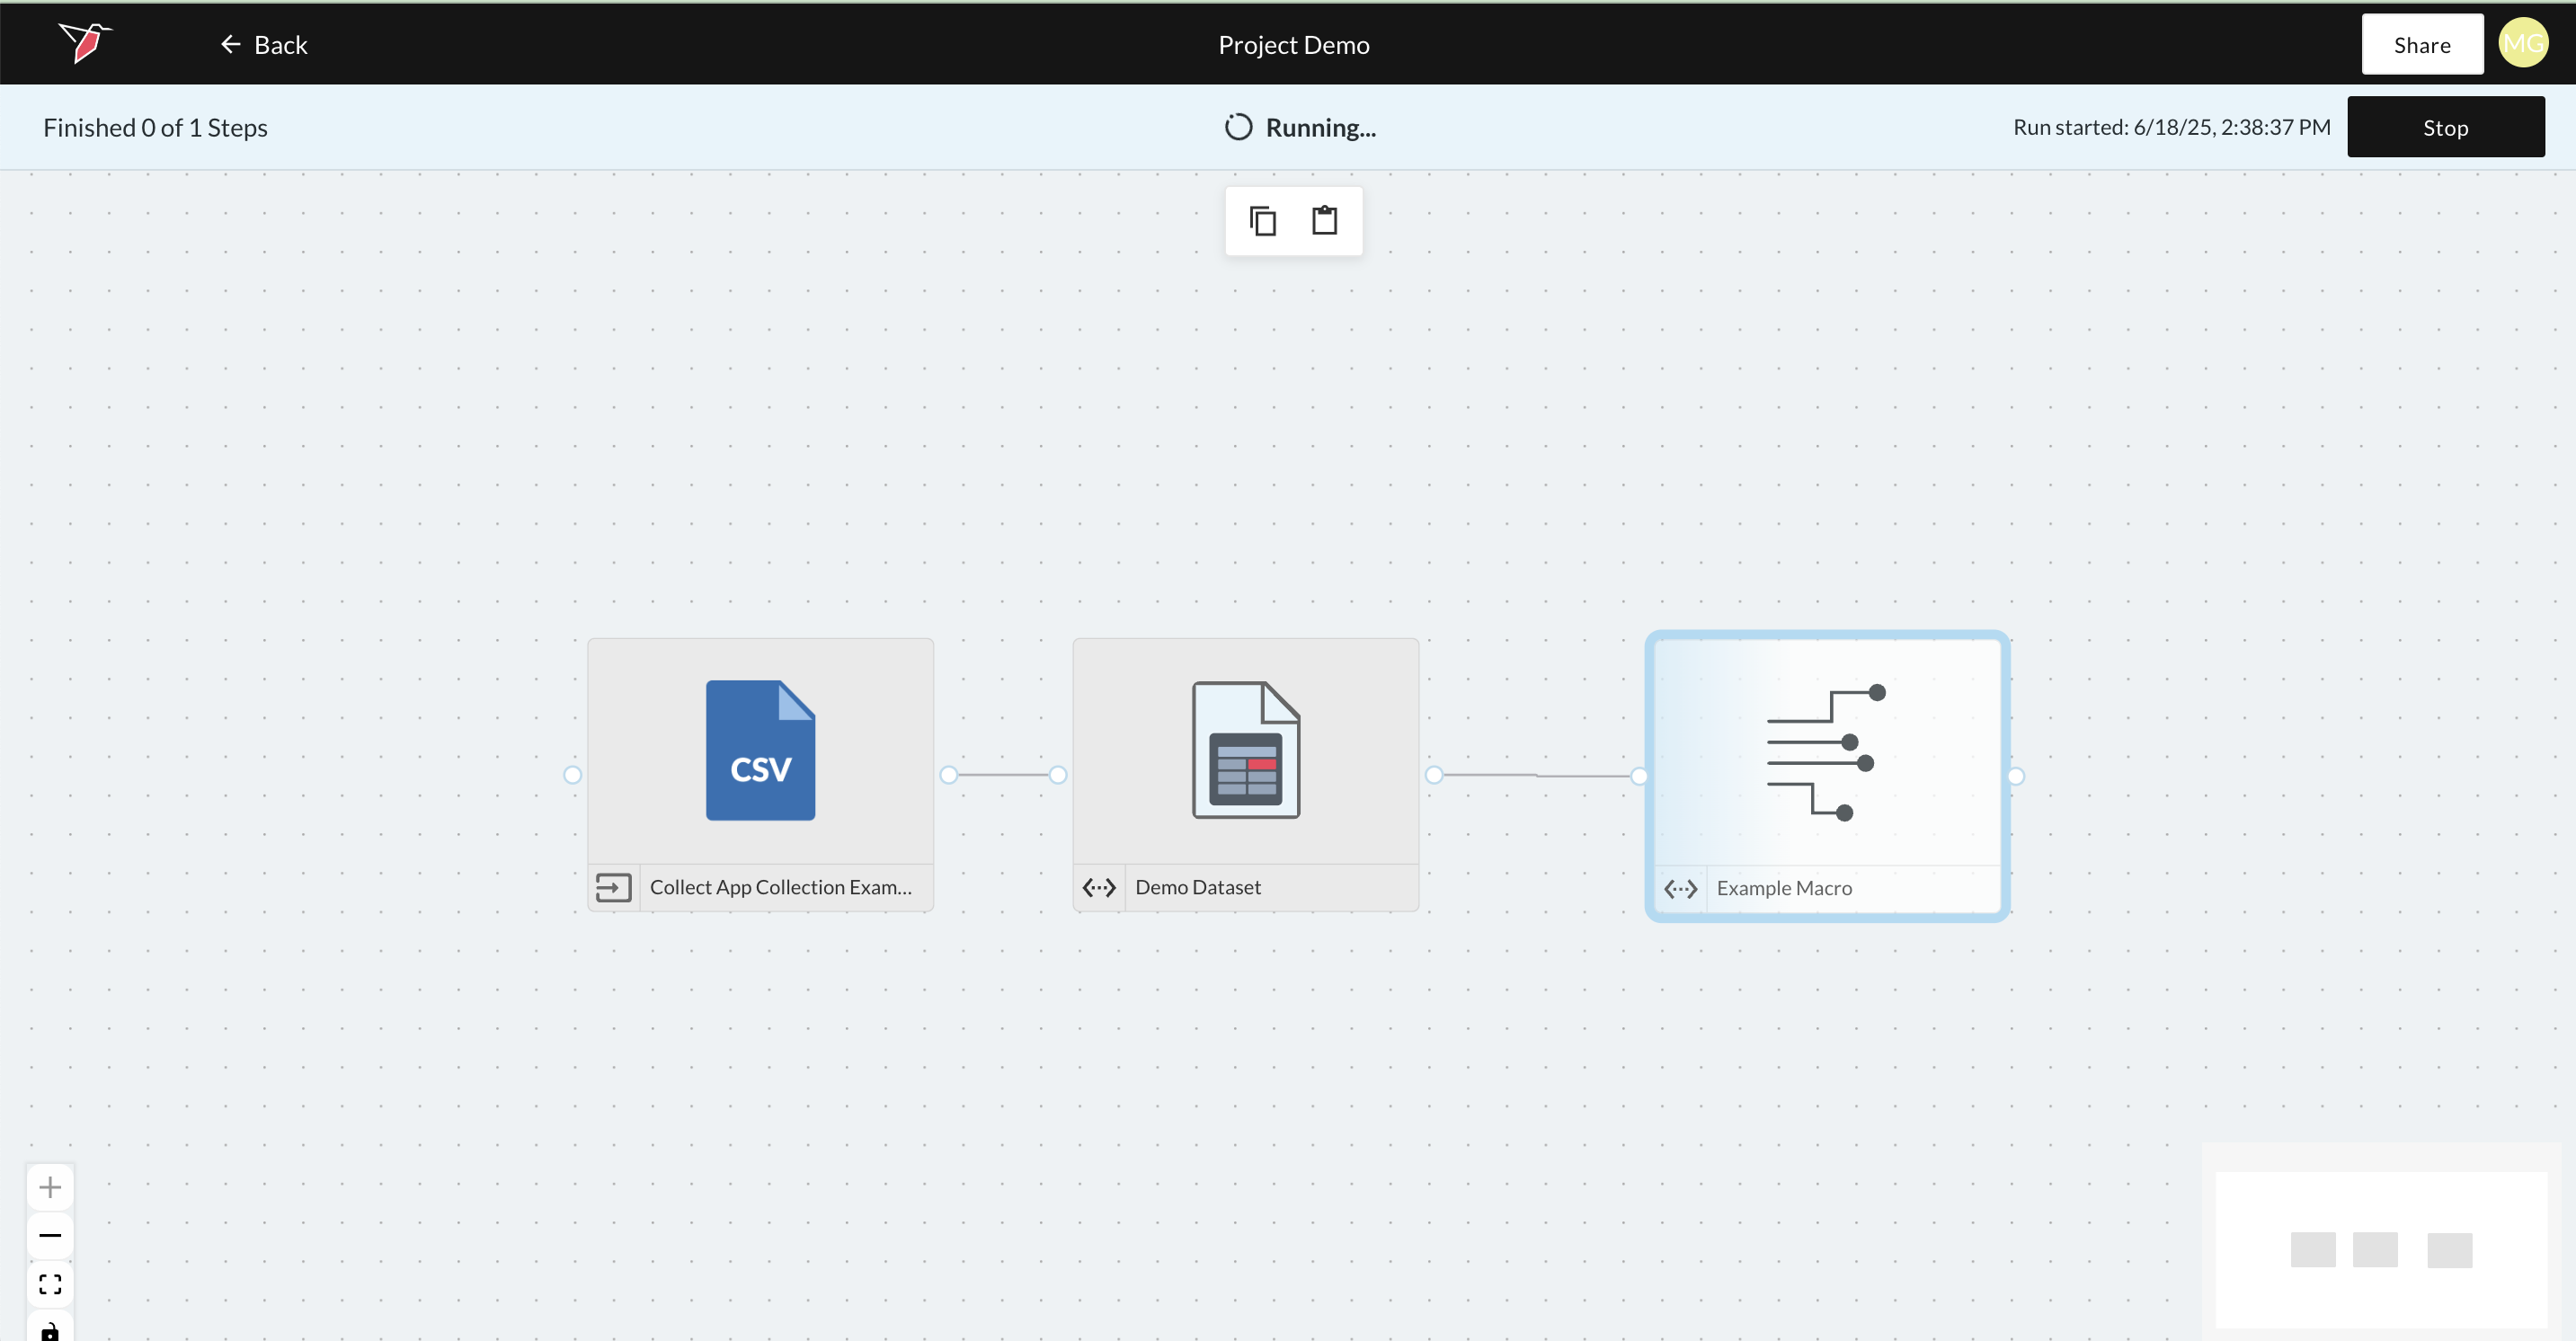Click the Running status spinner
The image size is (2576, 1341).
pyautogui.click(x=1238, y=128)
